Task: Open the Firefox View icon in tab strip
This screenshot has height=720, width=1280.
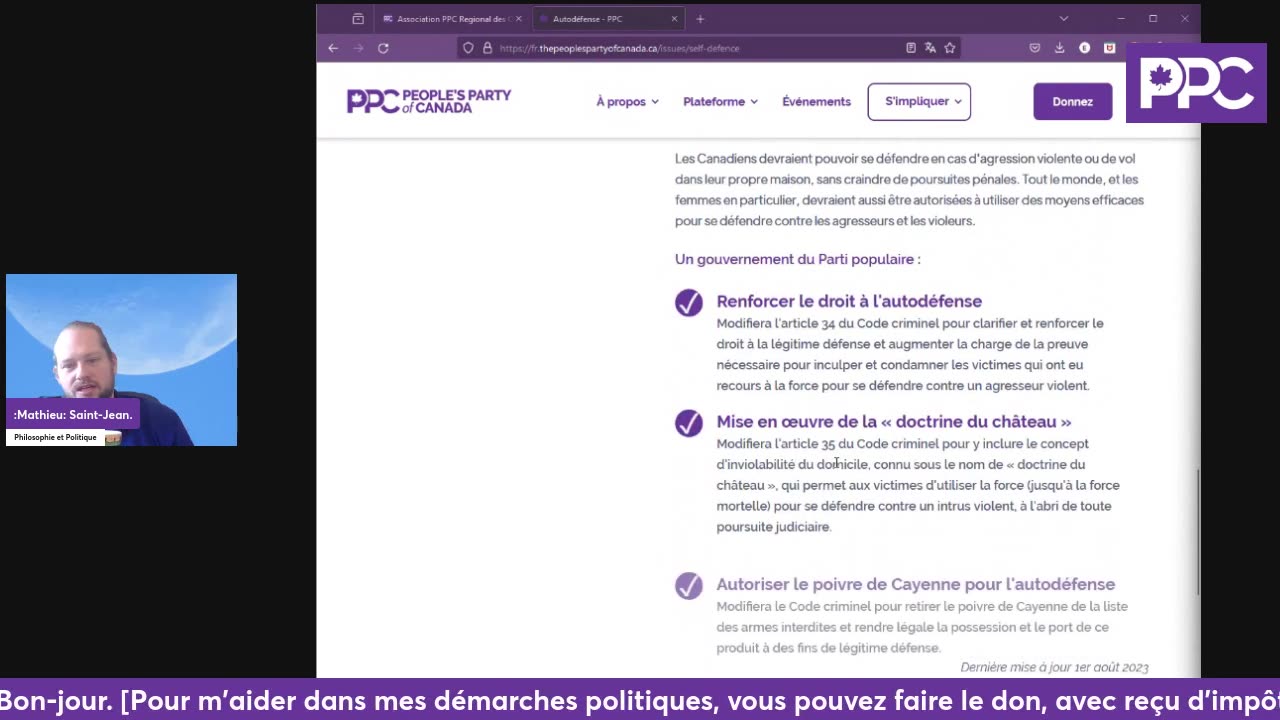Action: click(x=358, y=19)
